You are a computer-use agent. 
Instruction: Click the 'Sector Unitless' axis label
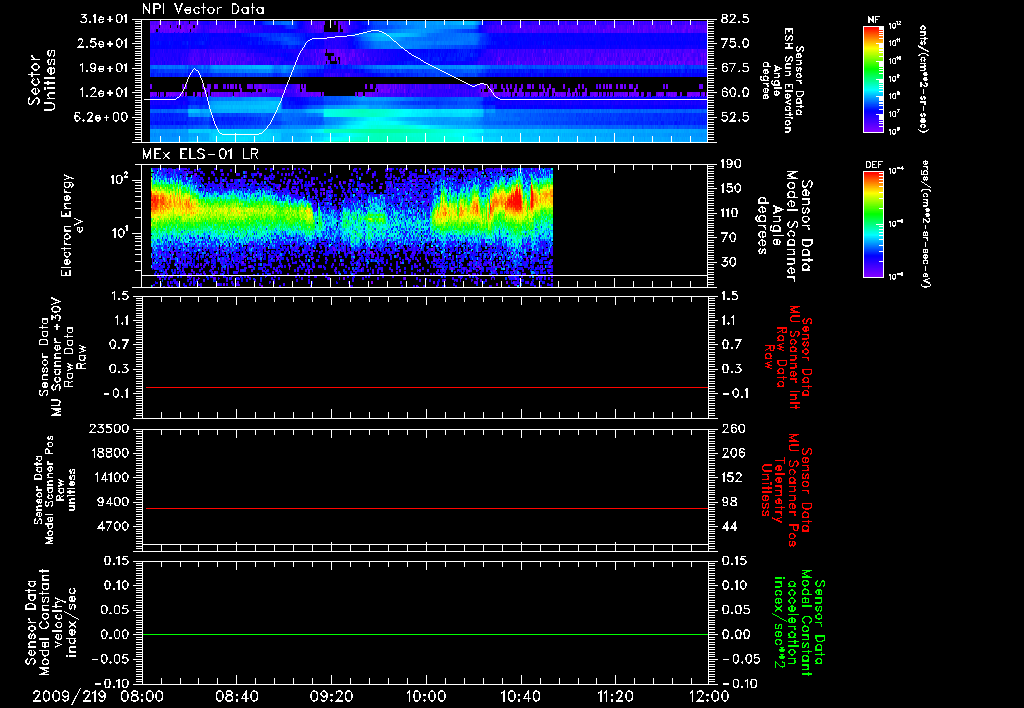pyautogui.click(x=42, y=80)
